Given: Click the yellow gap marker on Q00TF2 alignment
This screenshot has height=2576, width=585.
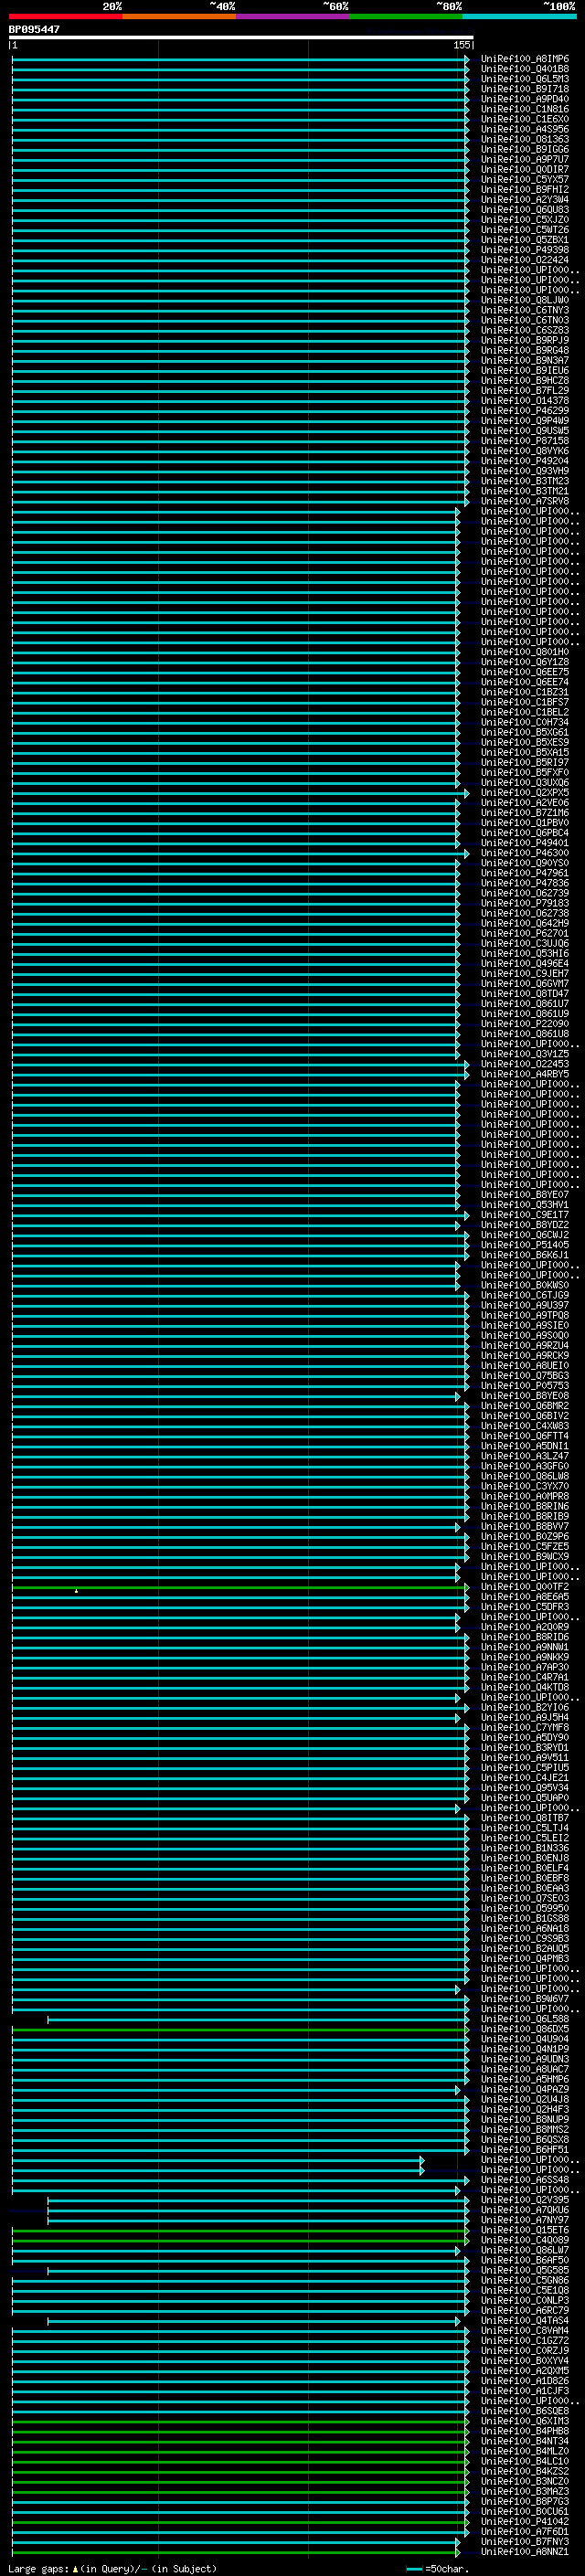Looking at the screenshot, I should (x=76, y=1590).
